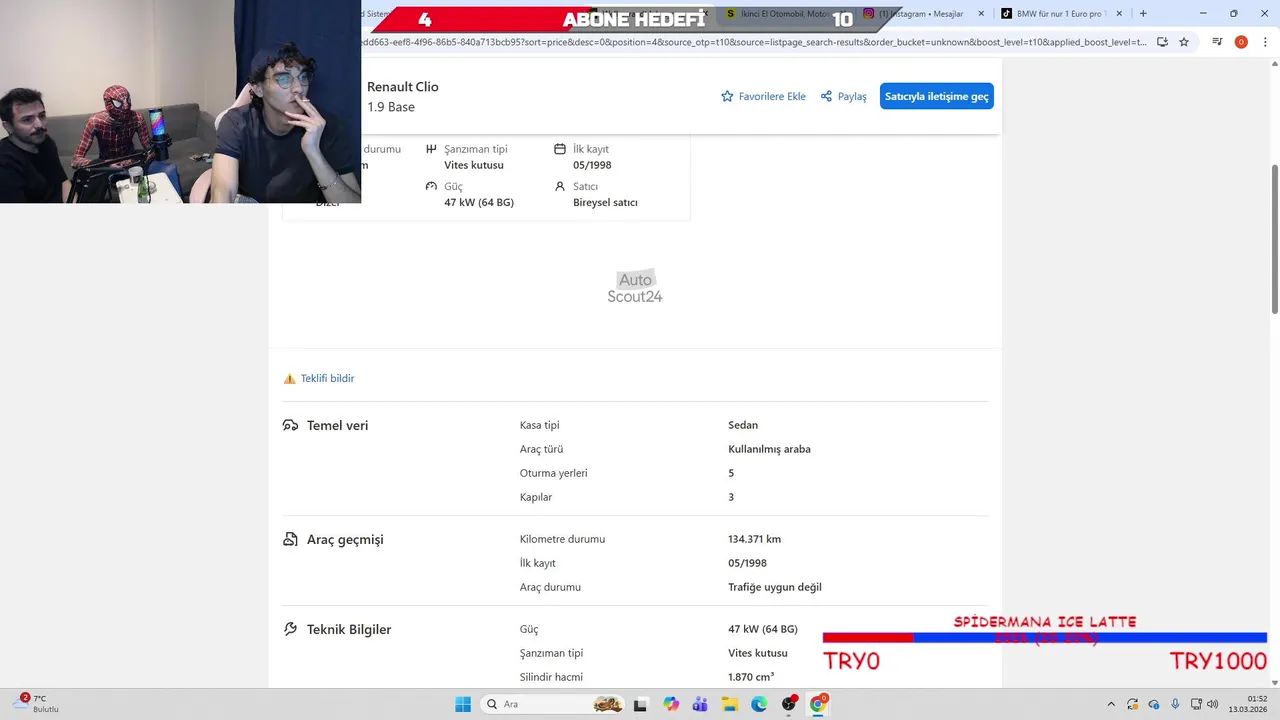Click the AutoScout24 placeholder image
This screenshot has width=1280, height=720.
point(635,288)
